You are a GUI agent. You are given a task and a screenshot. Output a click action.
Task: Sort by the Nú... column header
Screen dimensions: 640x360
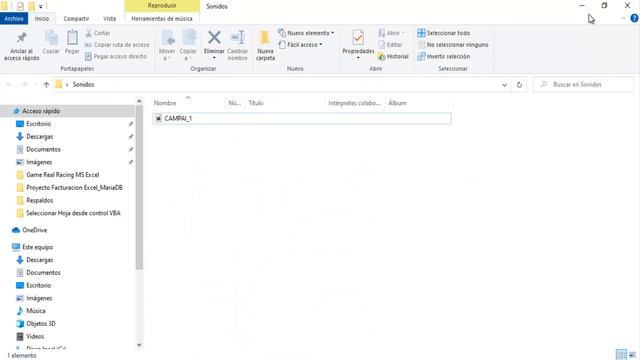point(235,103)
